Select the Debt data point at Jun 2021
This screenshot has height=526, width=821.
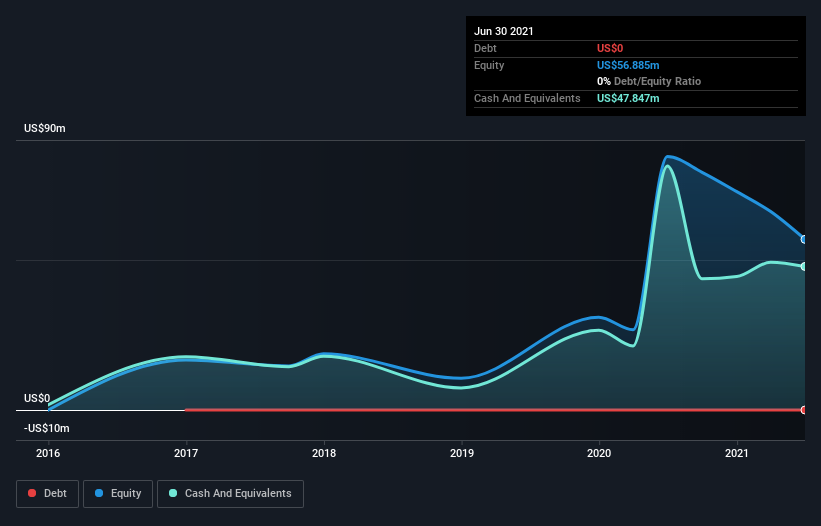[x=804, y=410]
